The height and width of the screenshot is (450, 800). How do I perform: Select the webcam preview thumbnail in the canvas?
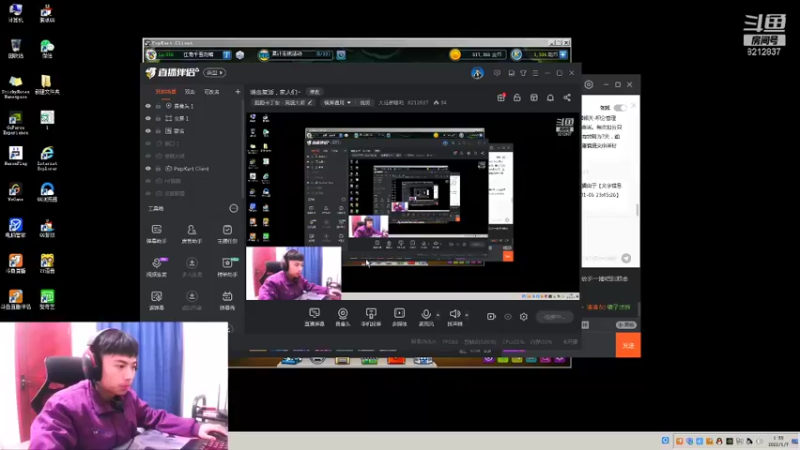click(x=294, y=273)
